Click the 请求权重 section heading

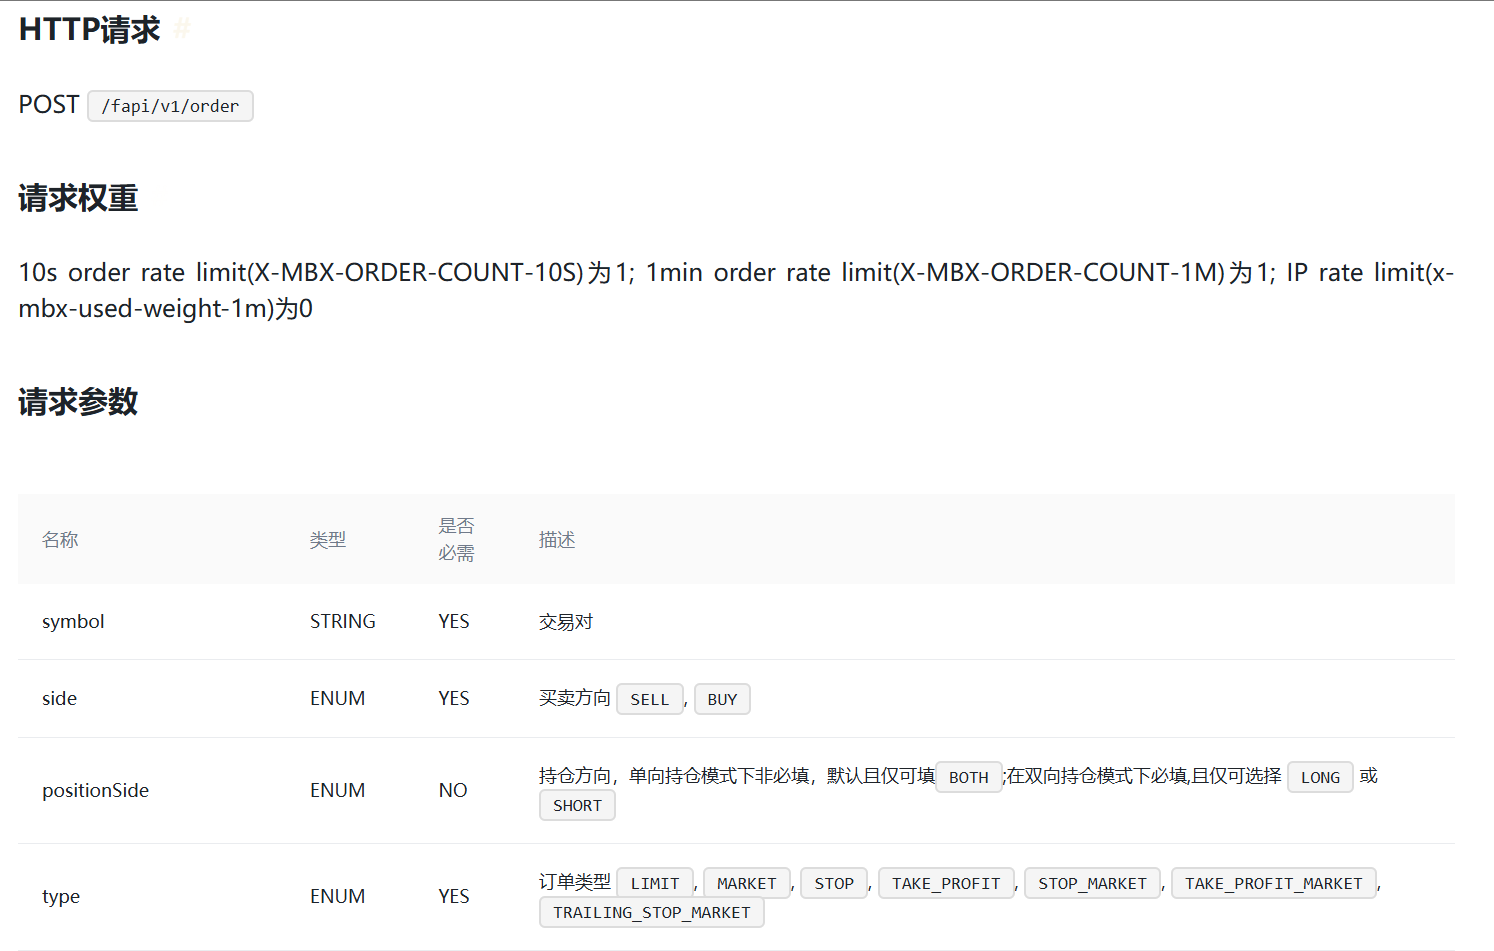(77, 198)
